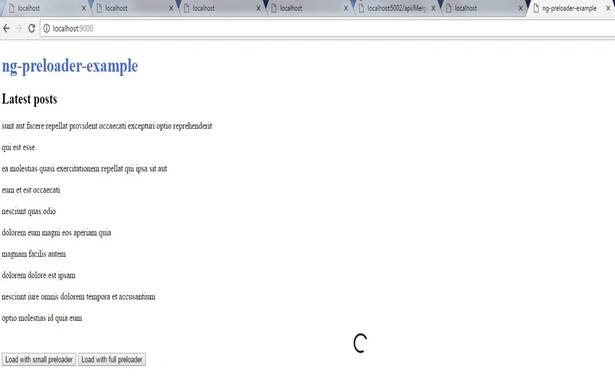This screenshot has height=383, width=615.
Task: Close the ng-preloader-example tab
Action: (608, 8)
